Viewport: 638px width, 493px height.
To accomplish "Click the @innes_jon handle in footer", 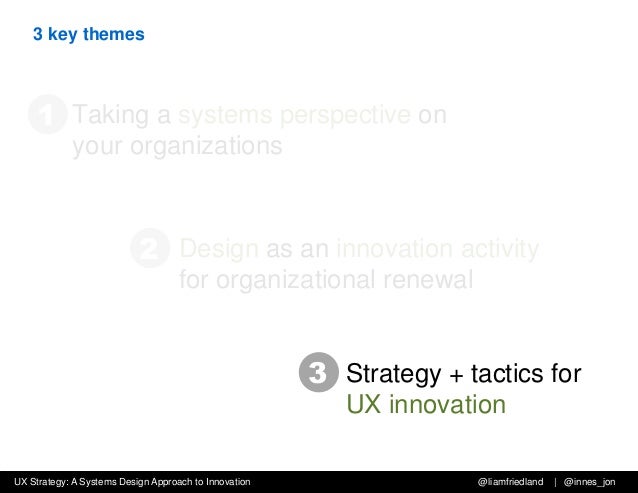I will point(590,482).
